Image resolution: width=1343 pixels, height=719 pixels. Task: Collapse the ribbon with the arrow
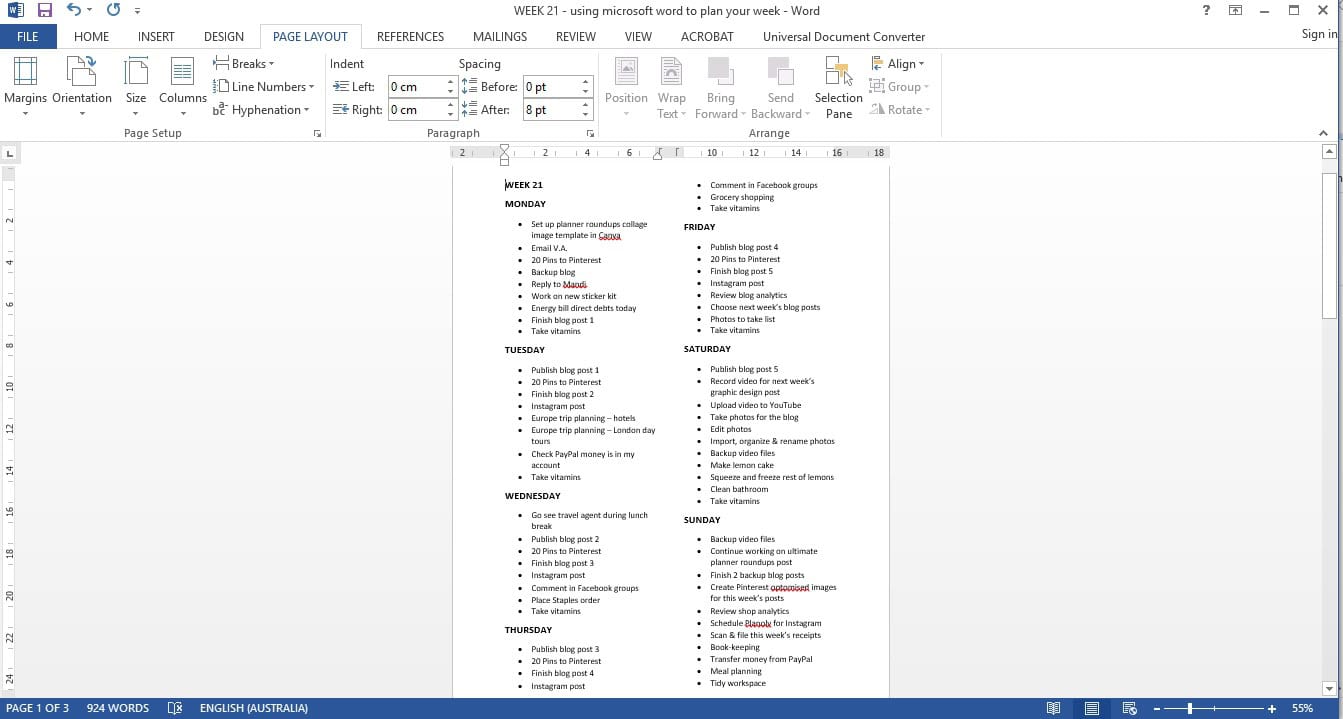coord(1324,133)
